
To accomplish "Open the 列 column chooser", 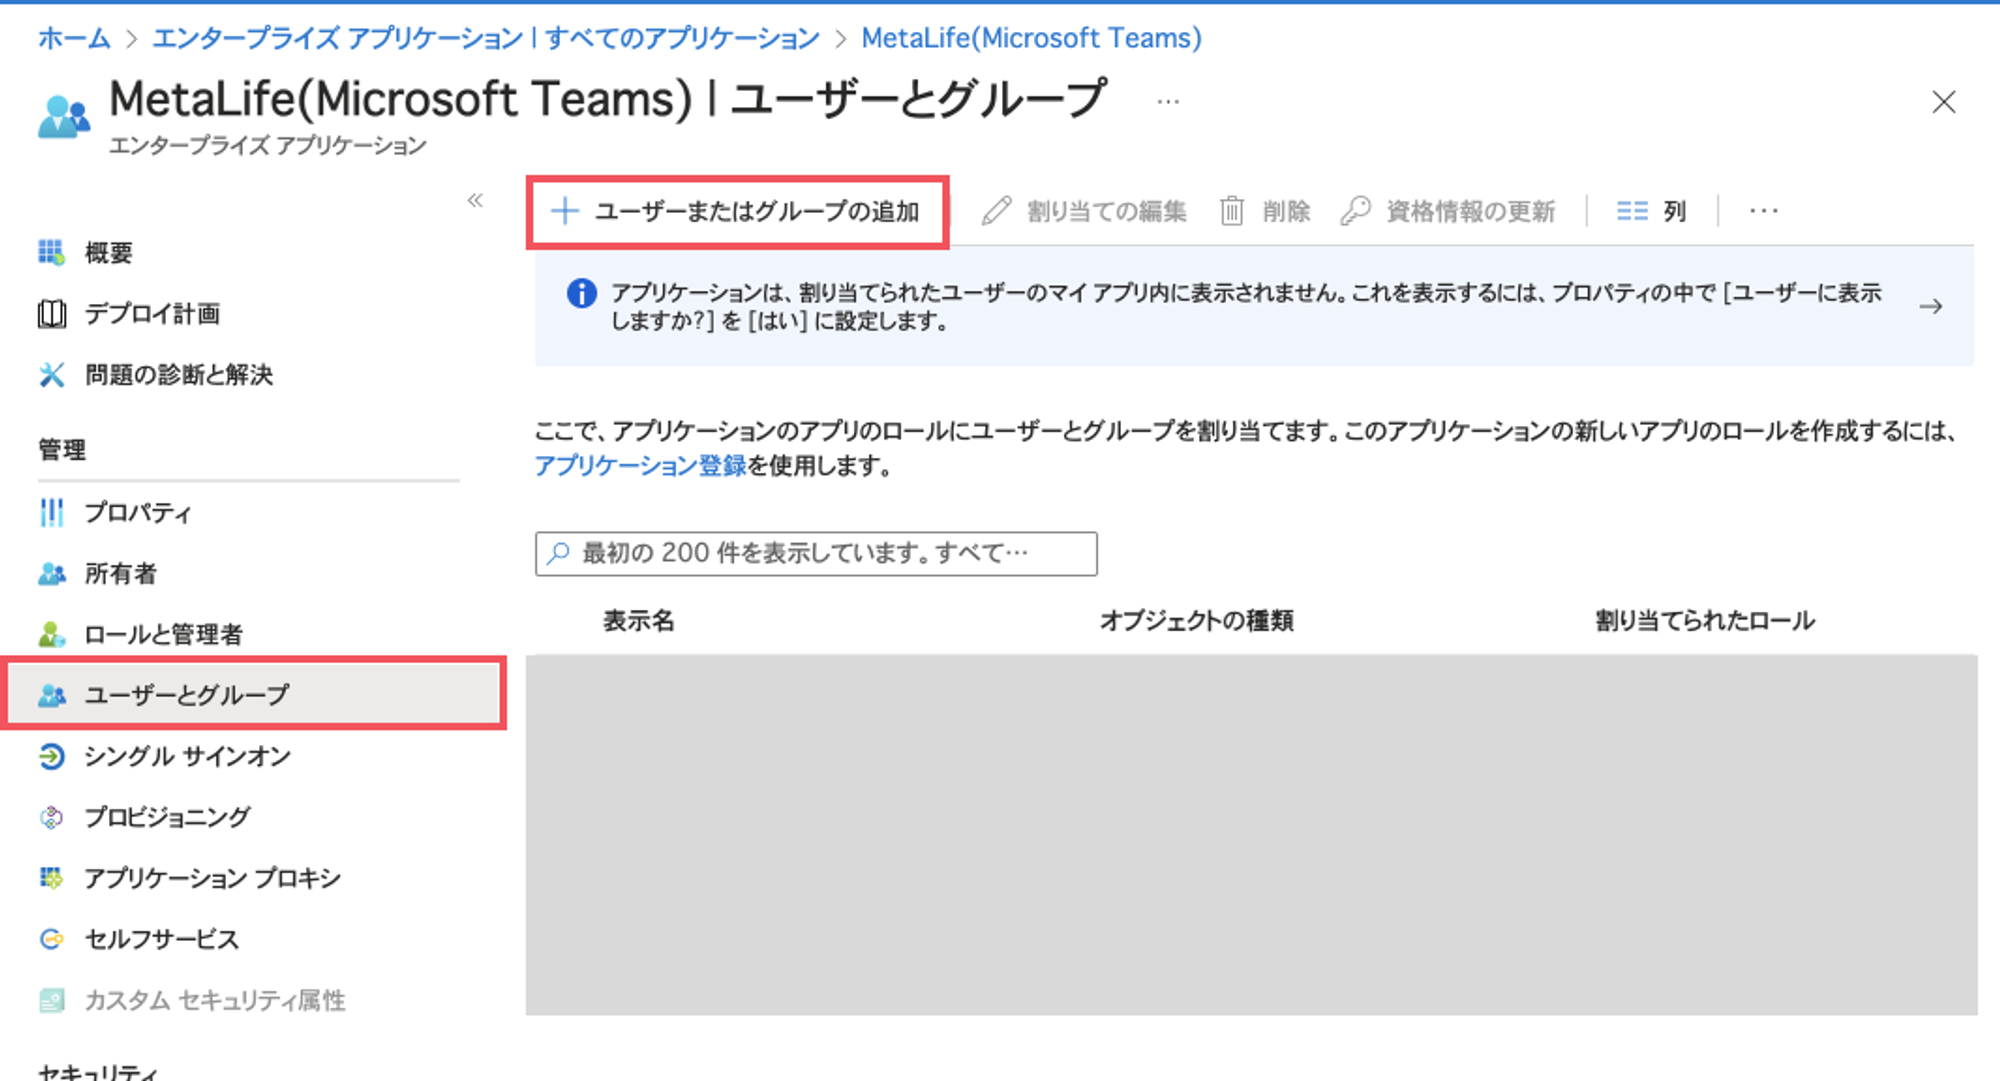I will (1652, 211).
